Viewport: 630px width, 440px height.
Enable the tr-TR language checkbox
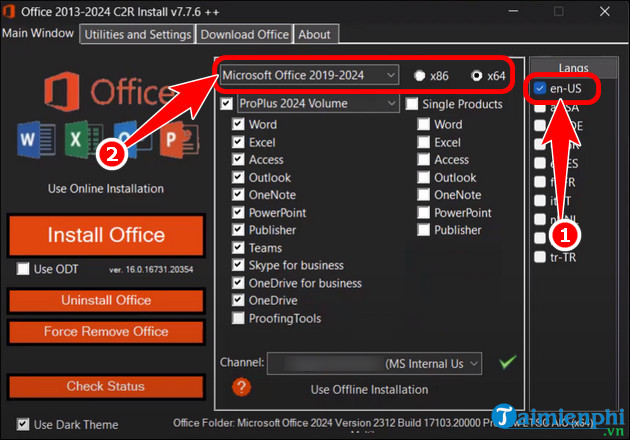coord(540,257)
